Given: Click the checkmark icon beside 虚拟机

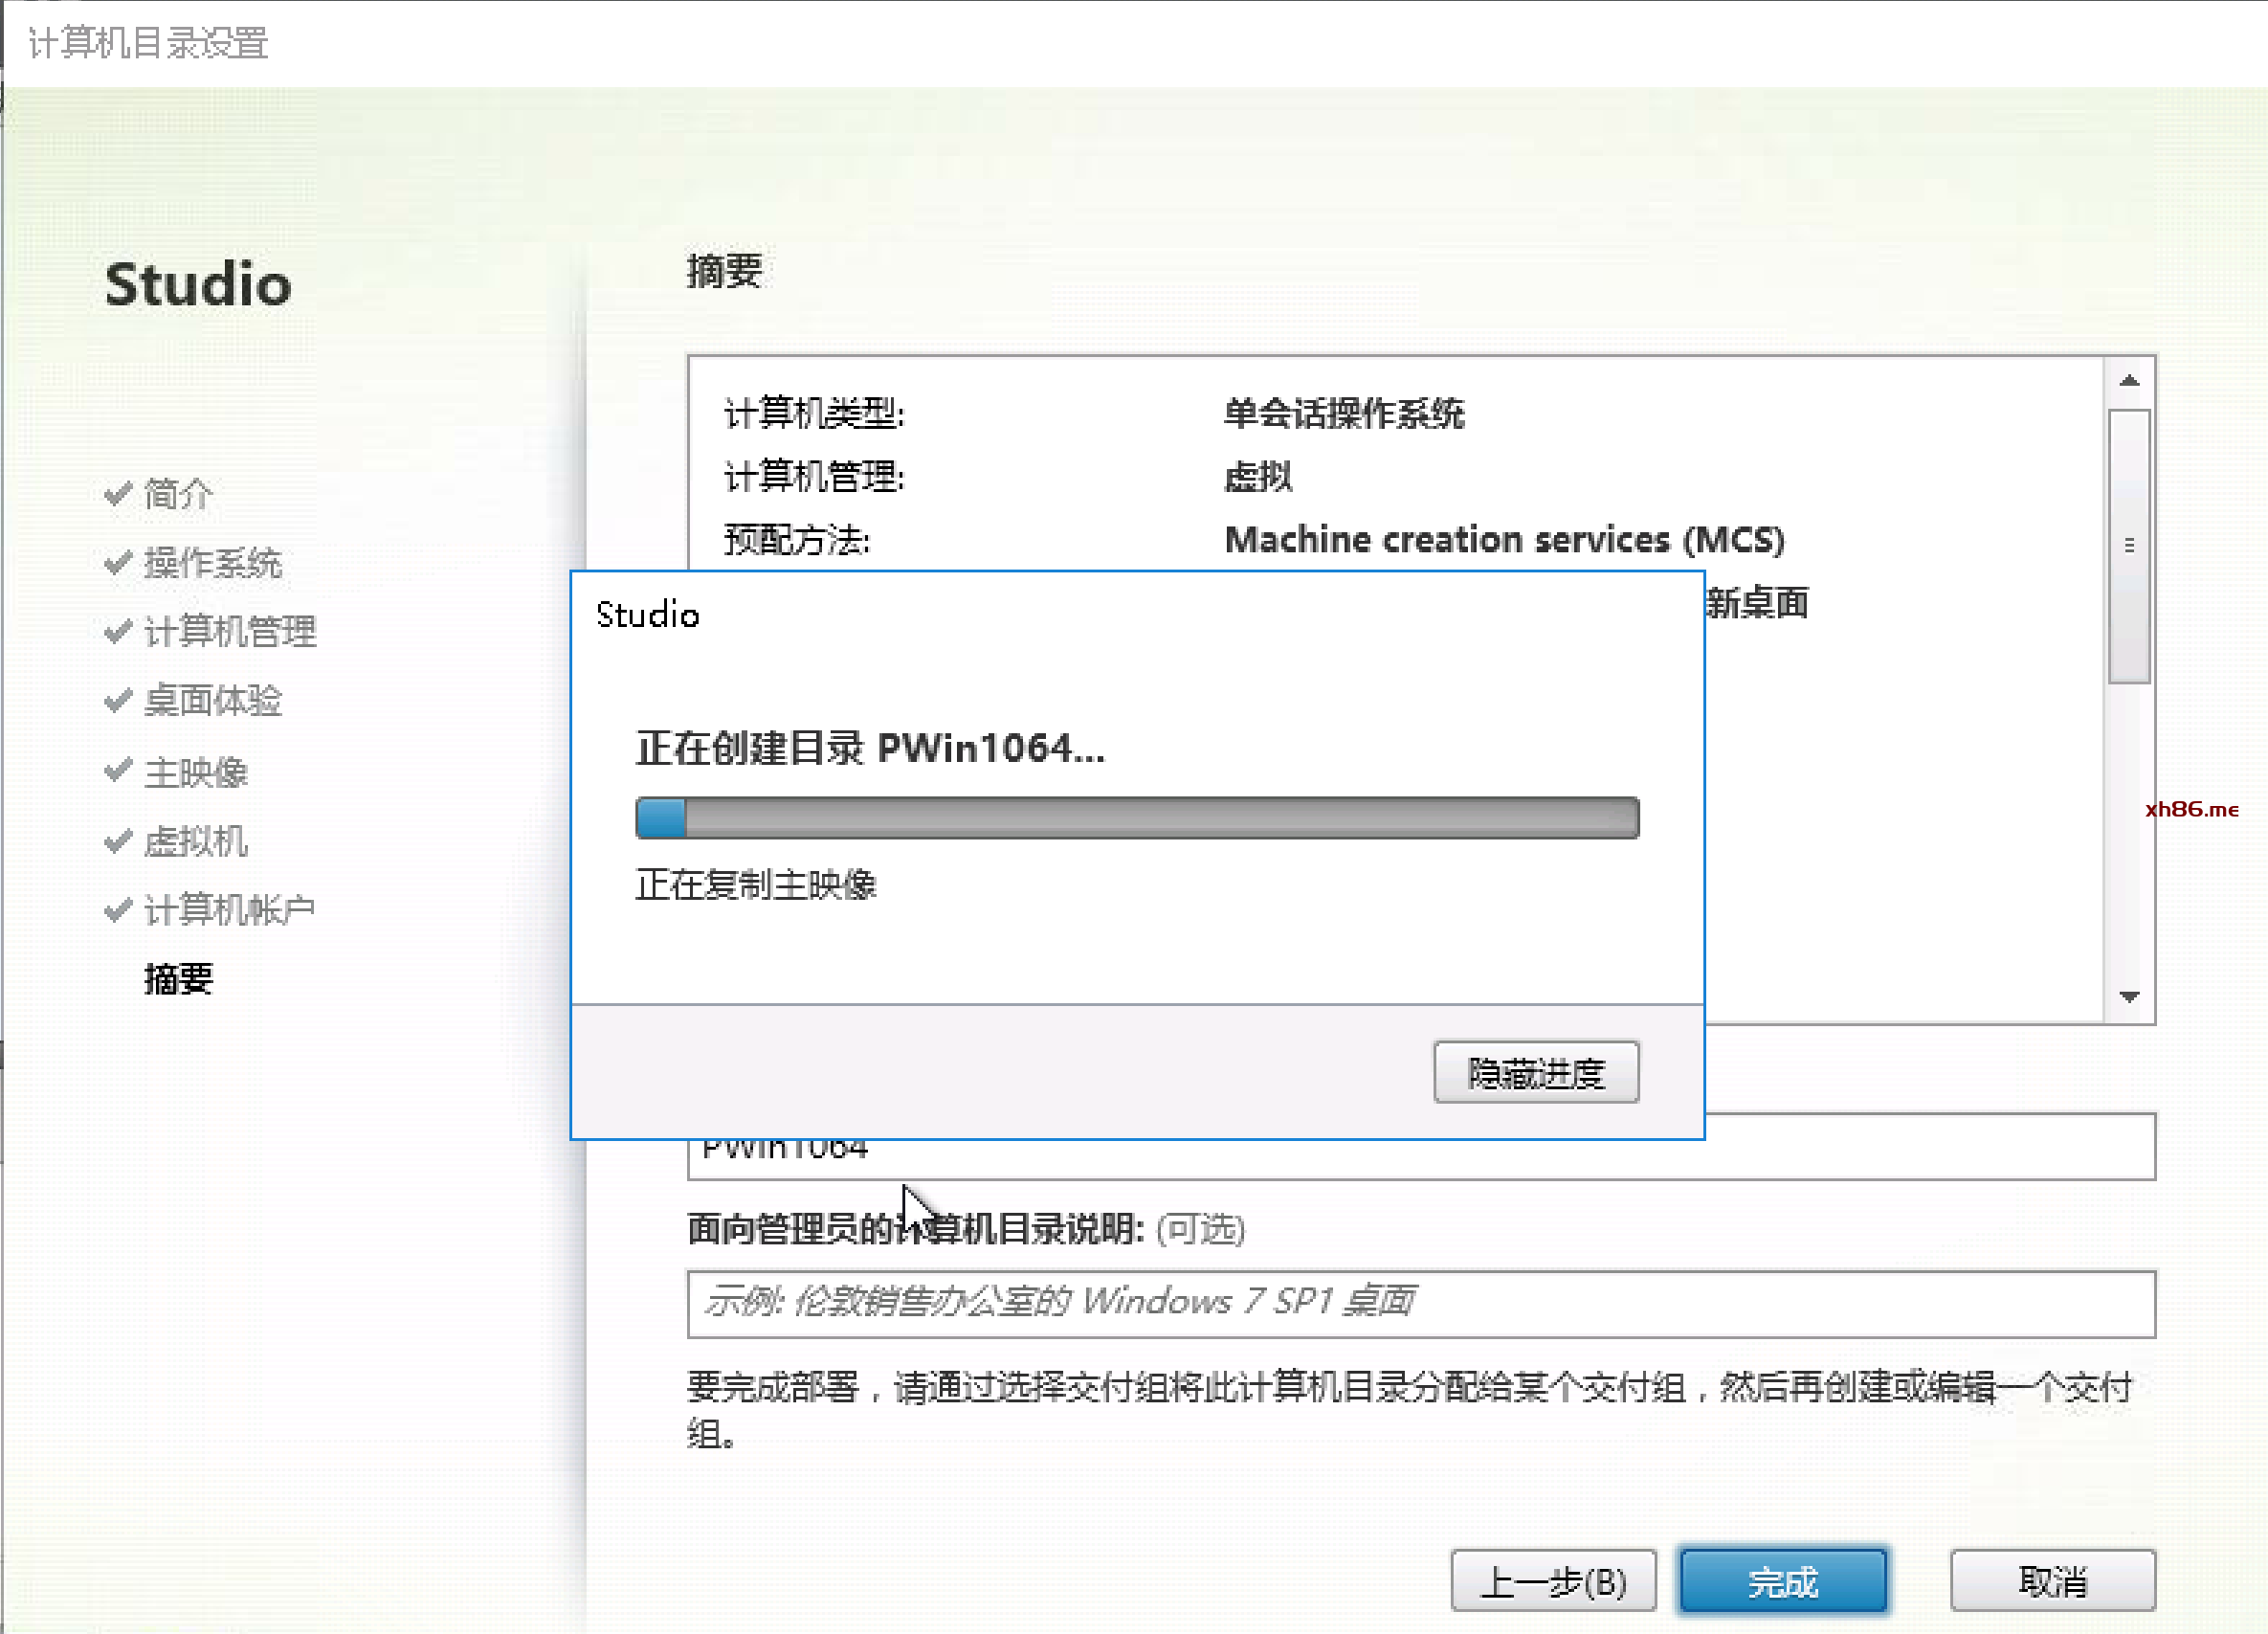Looking at the screenshot, I should pyautogui.click(x=118, y=841).
